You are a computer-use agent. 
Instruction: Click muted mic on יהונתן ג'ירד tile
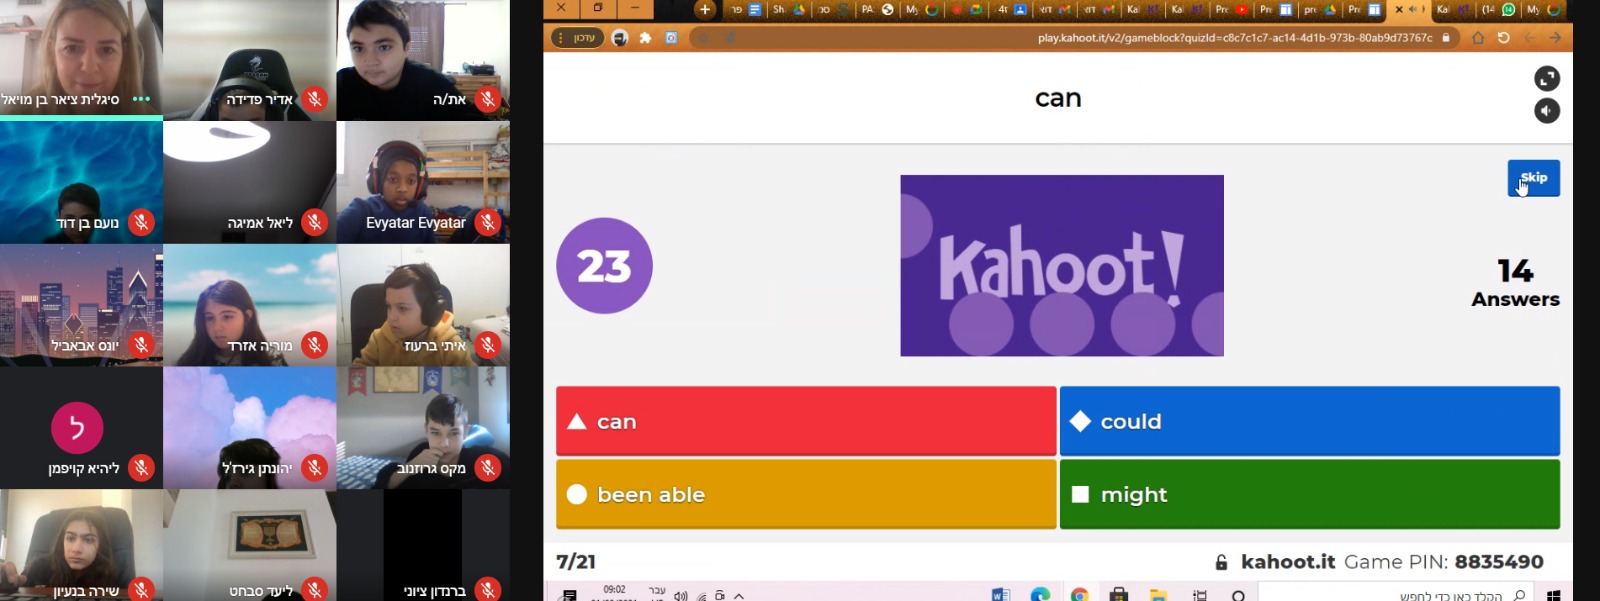(x=315, y=468)
